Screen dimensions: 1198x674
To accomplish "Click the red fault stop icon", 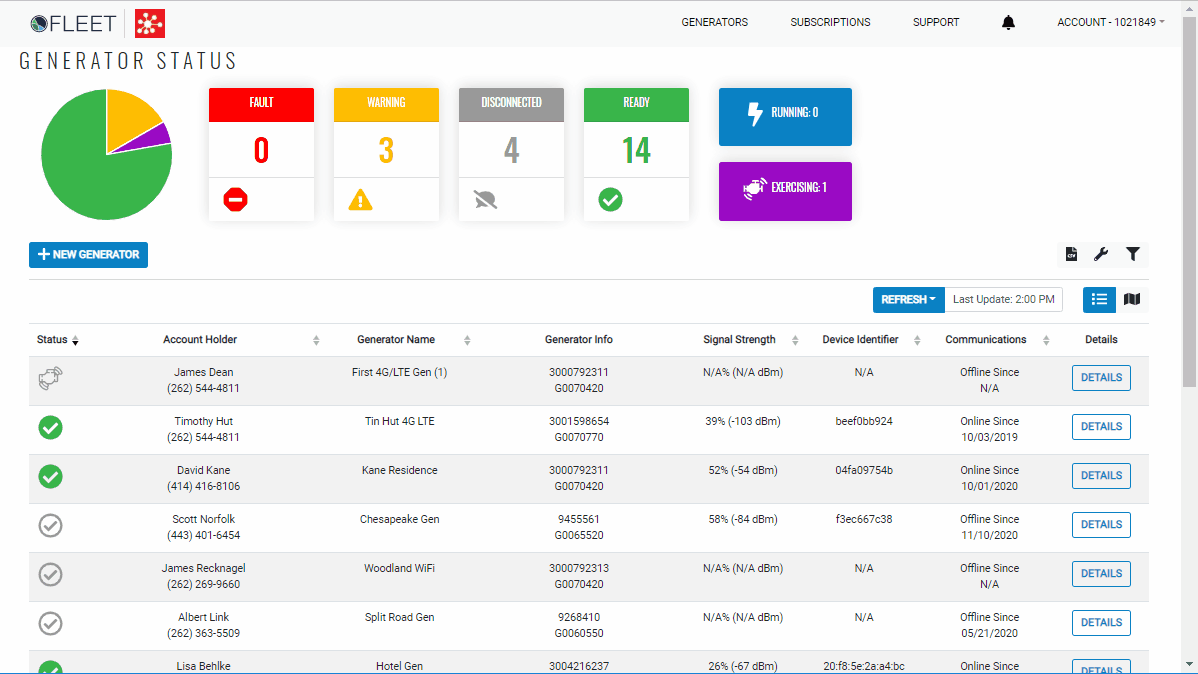I will point(235,200).
